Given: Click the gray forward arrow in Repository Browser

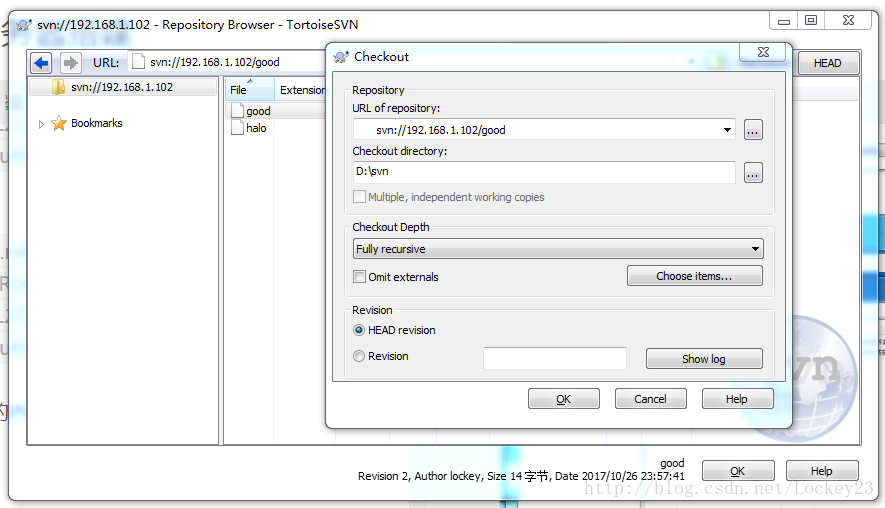Looking at the screenshot, I should (x=71, y=63).
